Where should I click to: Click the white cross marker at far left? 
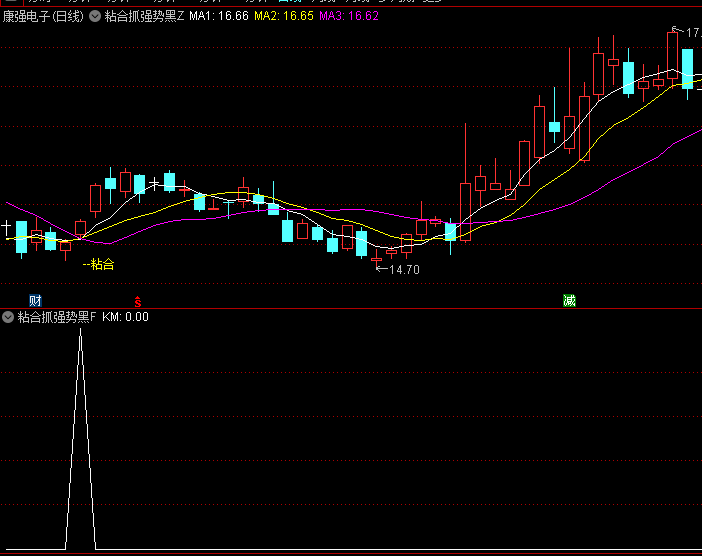coord(7,226)
